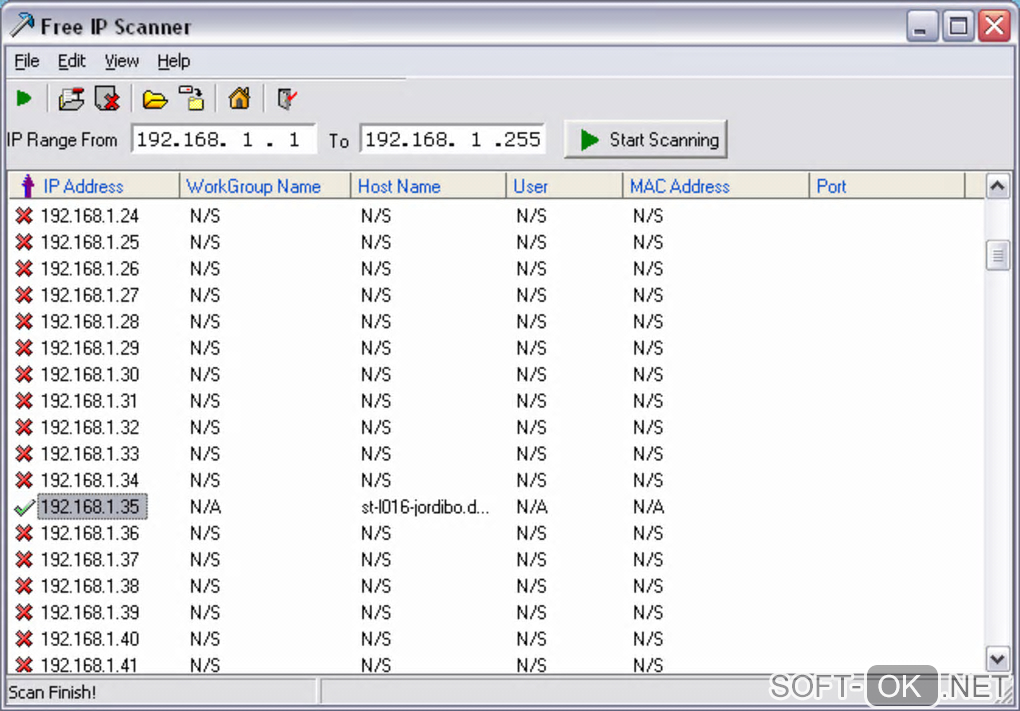Select IP address 192.168.1.37
The width and height of the screenshot is (1020, 711).
coord(90,560)
